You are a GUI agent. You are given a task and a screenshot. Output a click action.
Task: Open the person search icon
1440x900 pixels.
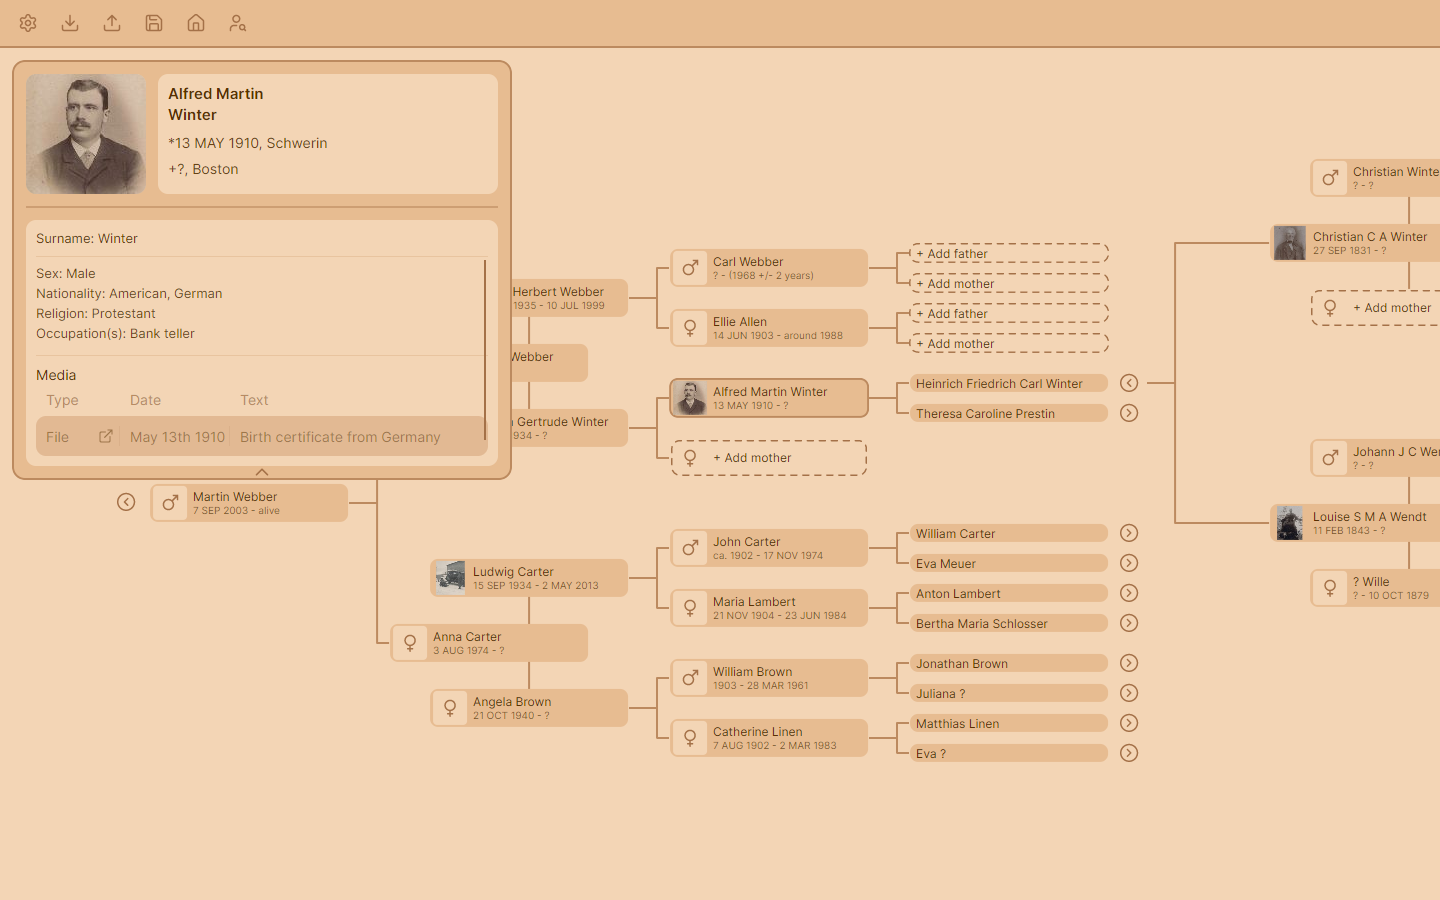click(x=237, y=22)
